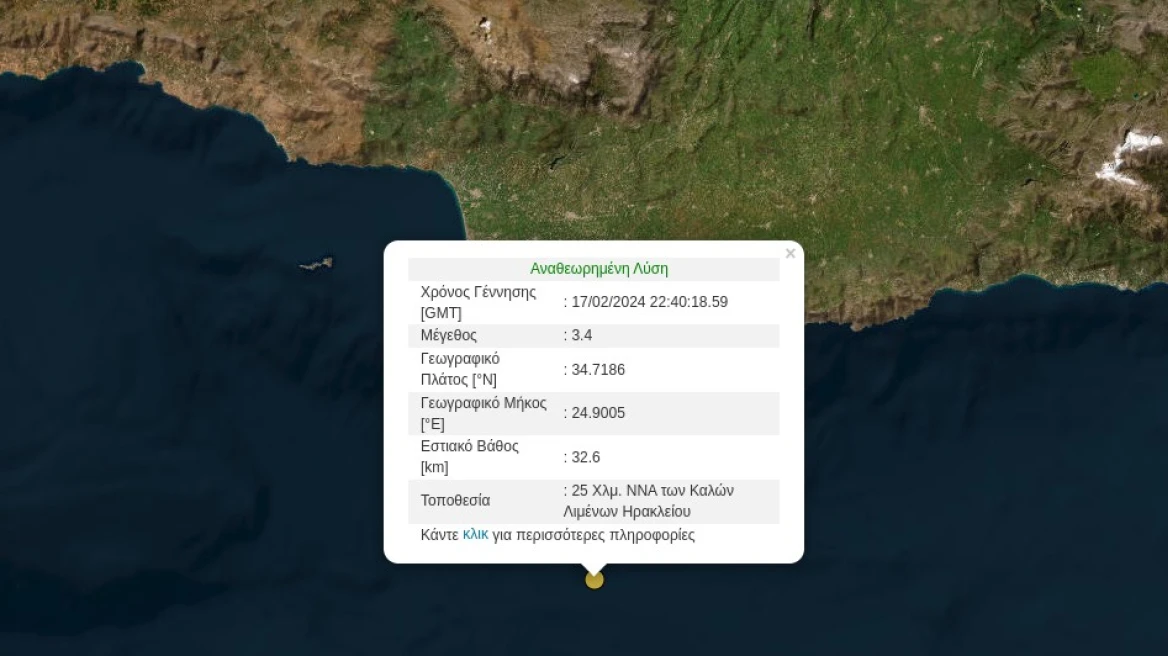Image resolution: width=1168 pixels, height=656 pixels.
Task: Click the magnitude value 3.4
Action: coord(581,335)
